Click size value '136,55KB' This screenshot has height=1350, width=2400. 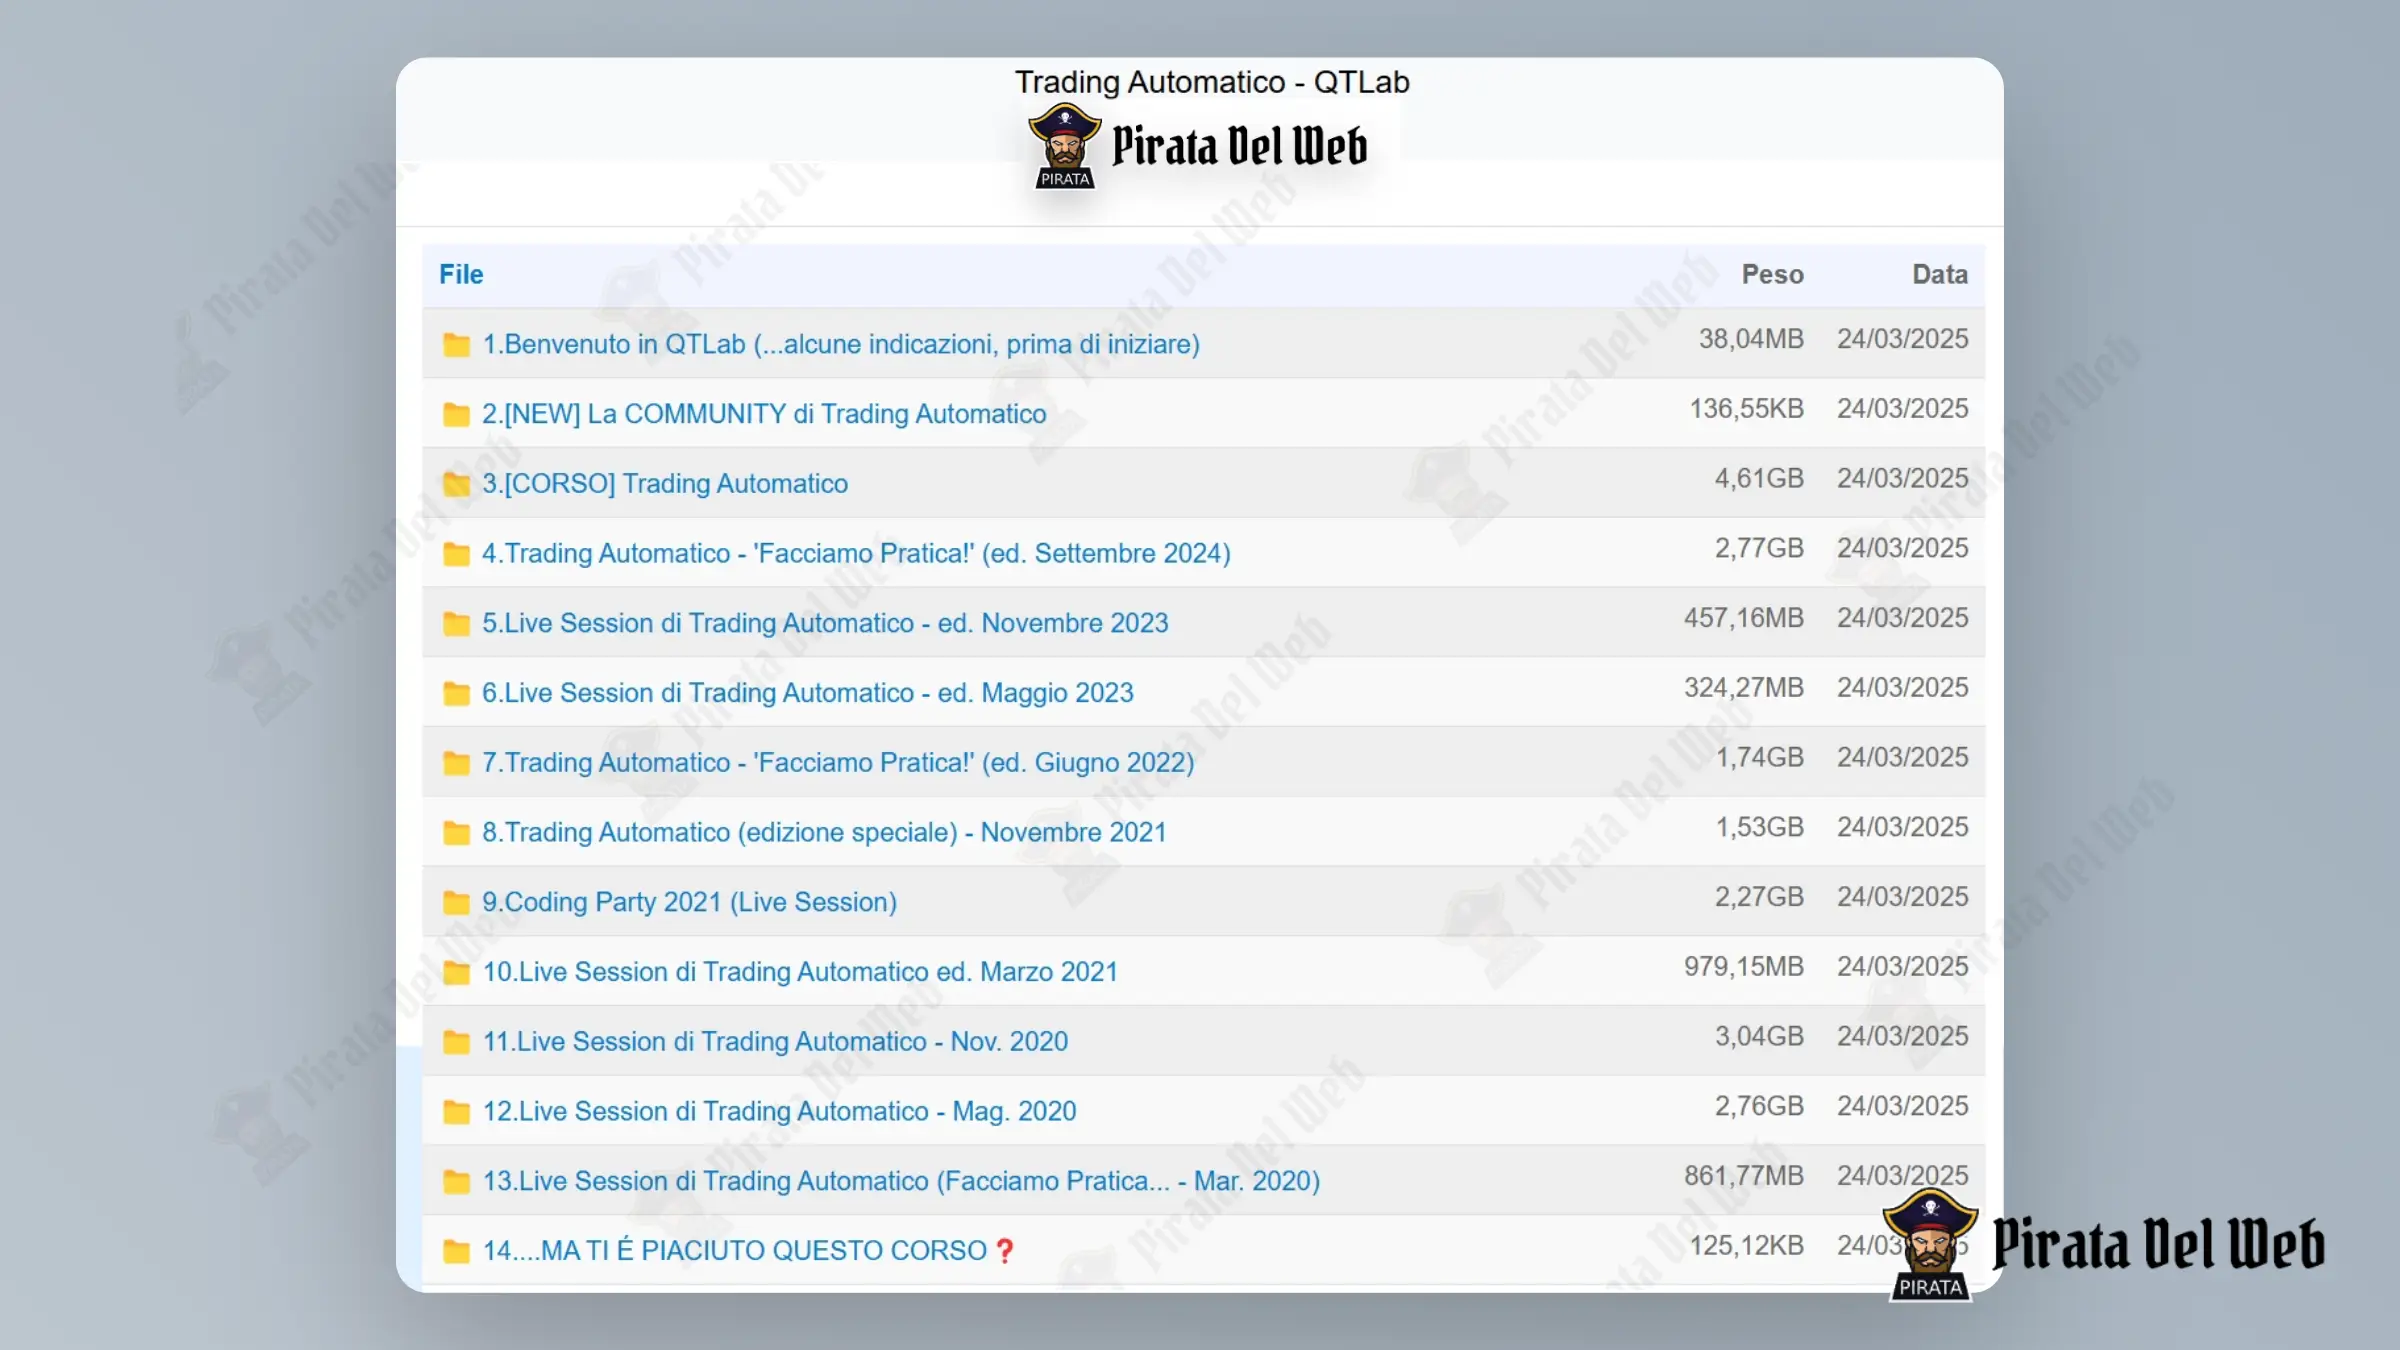[1747, 409]
